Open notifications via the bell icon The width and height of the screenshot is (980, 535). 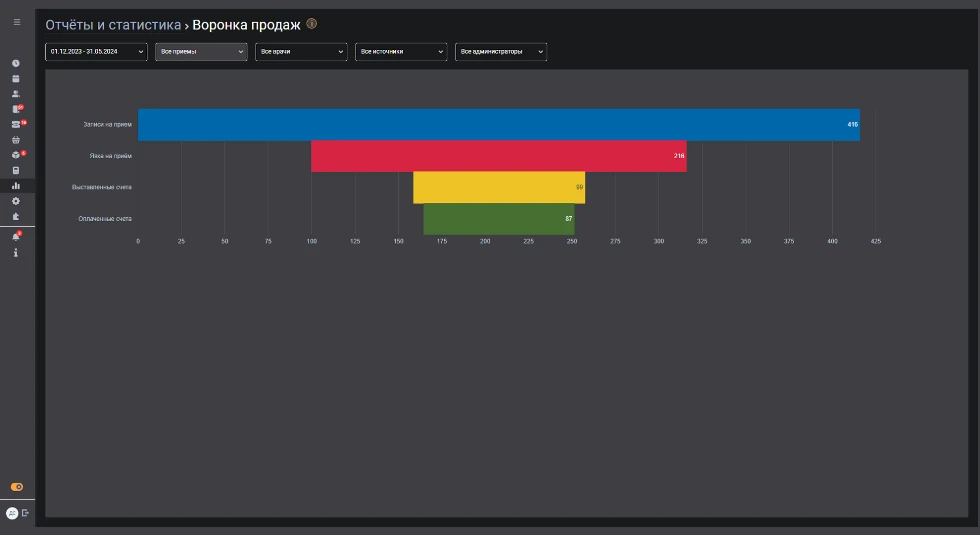[16, 237]
